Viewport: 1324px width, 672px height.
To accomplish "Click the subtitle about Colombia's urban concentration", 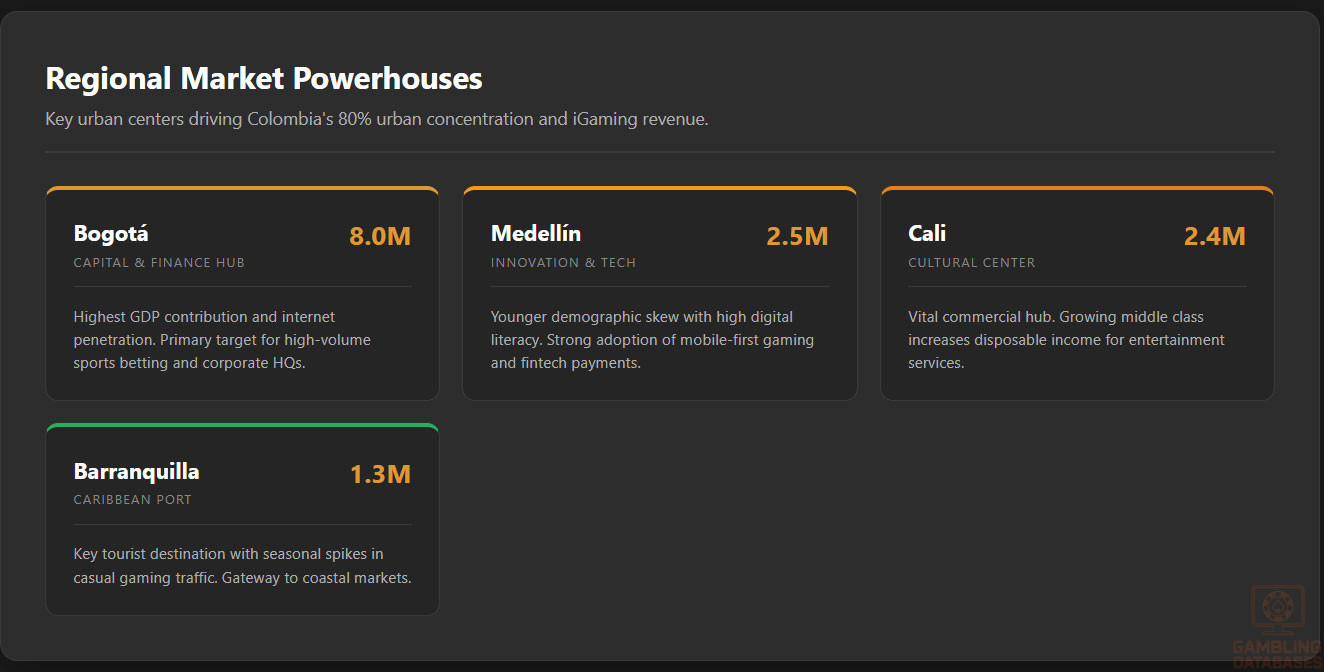I will (376, 120).
